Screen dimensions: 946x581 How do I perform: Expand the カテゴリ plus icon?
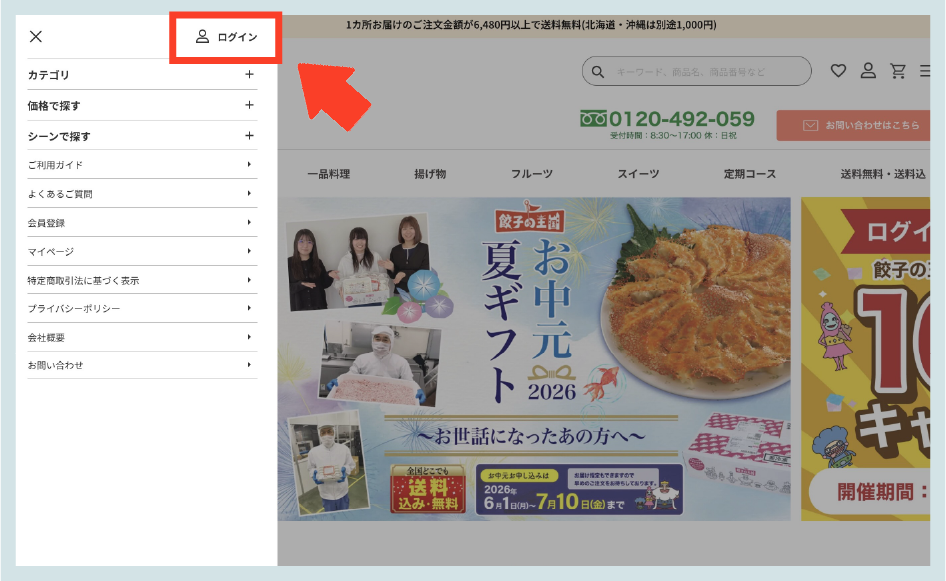(249, 74)
